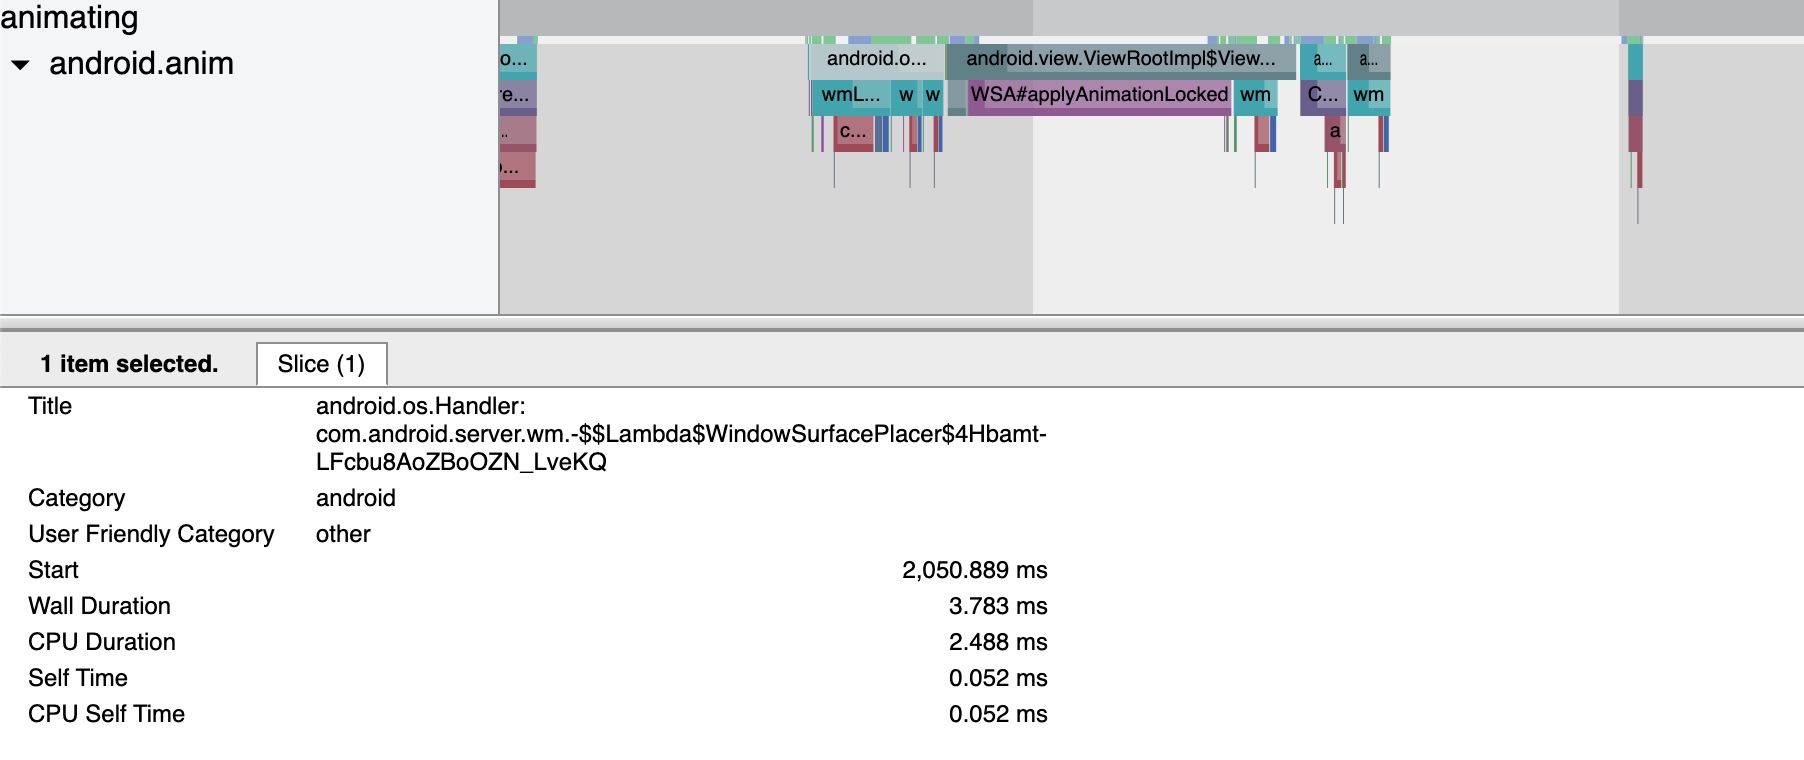Click the rightmost wm slice
1804x760 pixels.
(x=1368, y=95)
